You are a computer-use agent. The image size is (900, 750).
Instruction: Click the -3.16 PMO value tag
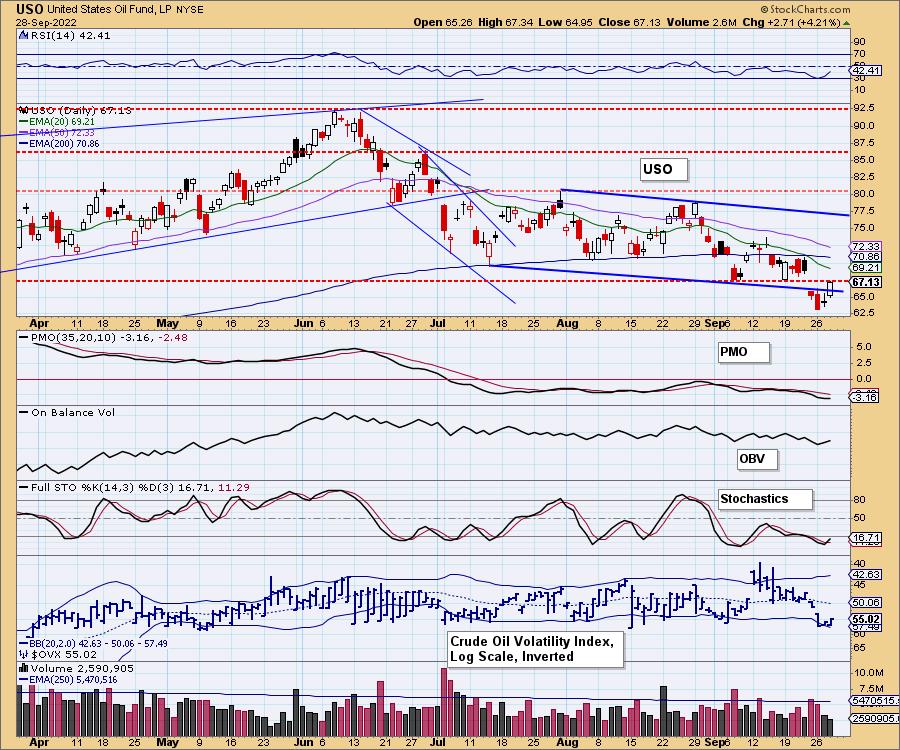point(864,397)
